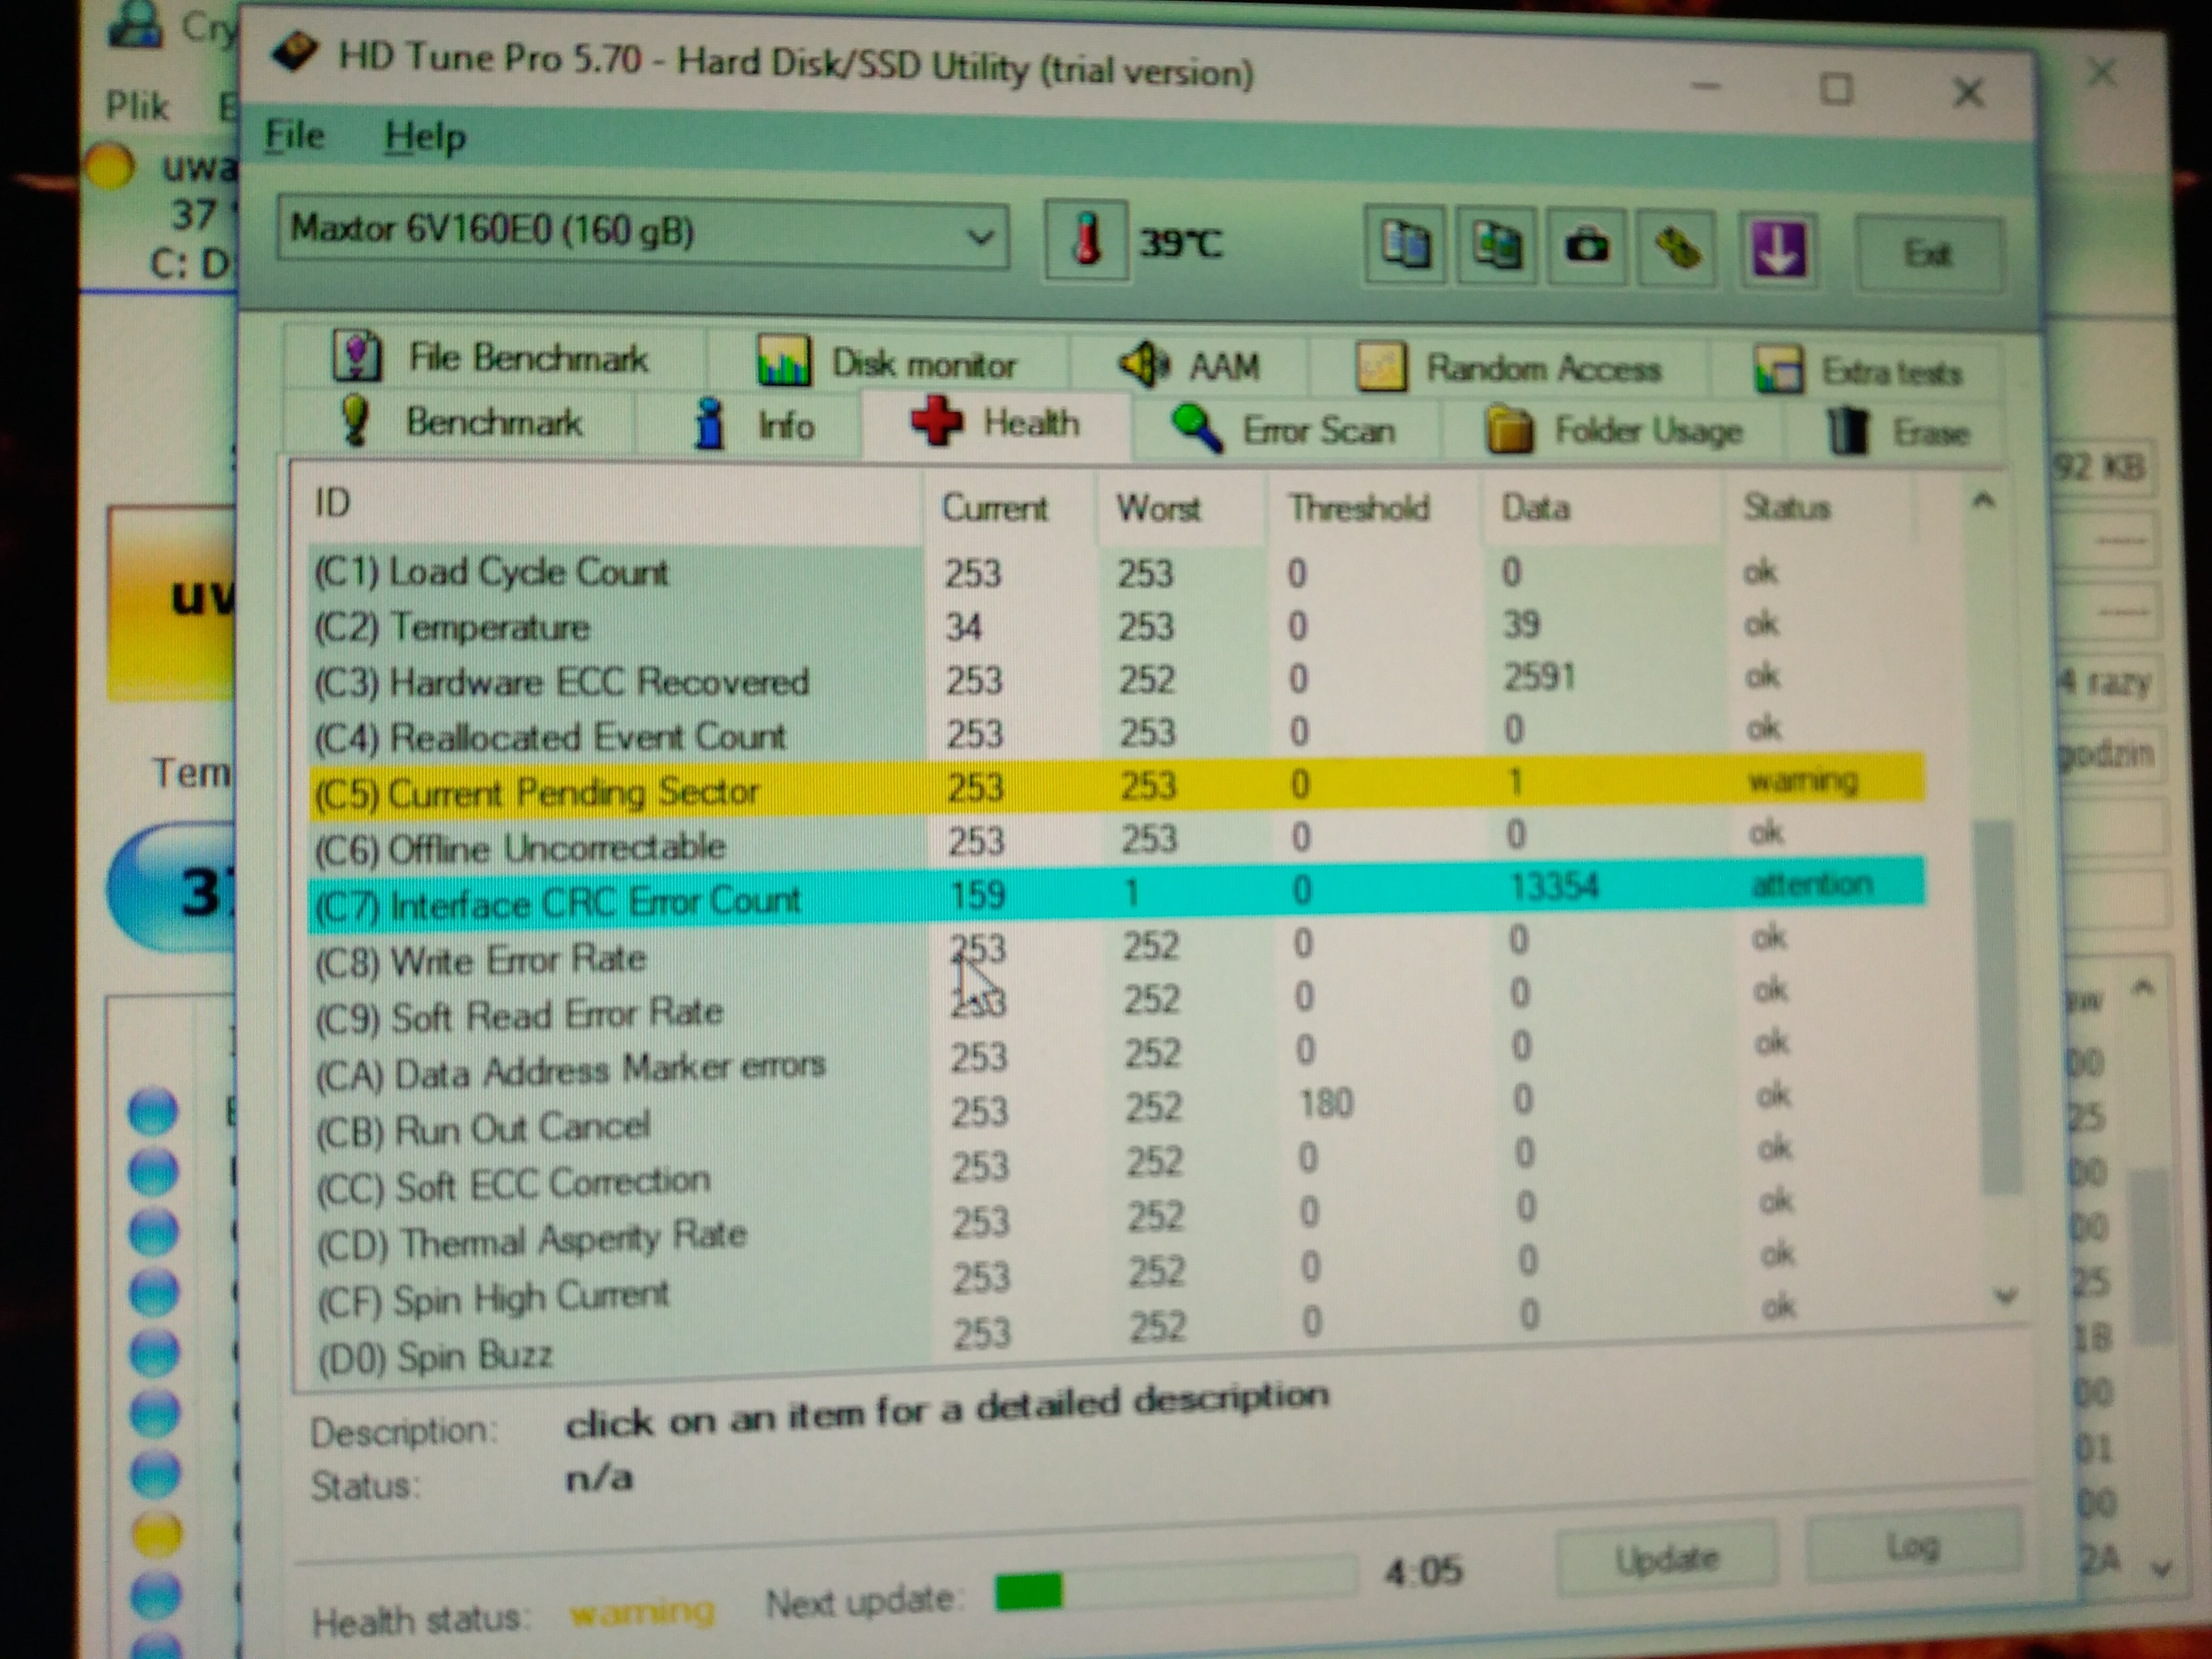Click the Exit button
This screenshot has width=2212, height=1659.
coord(1929,254)
